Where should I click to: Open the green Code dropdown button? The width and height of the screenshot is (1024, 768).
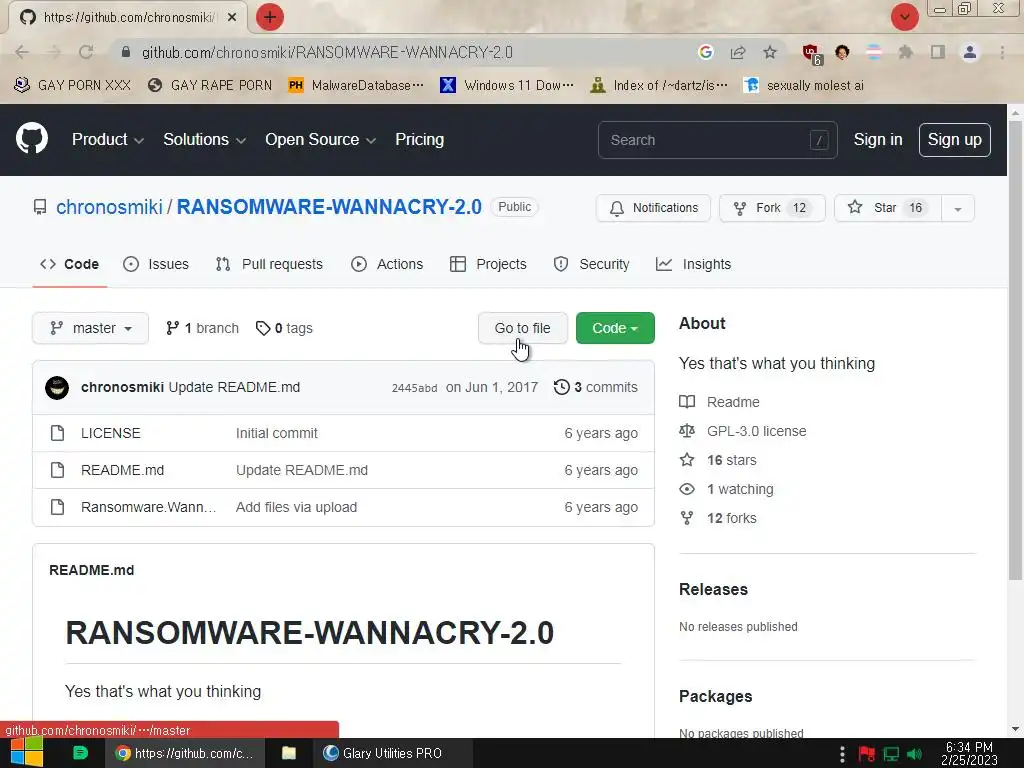coord(615,328)
